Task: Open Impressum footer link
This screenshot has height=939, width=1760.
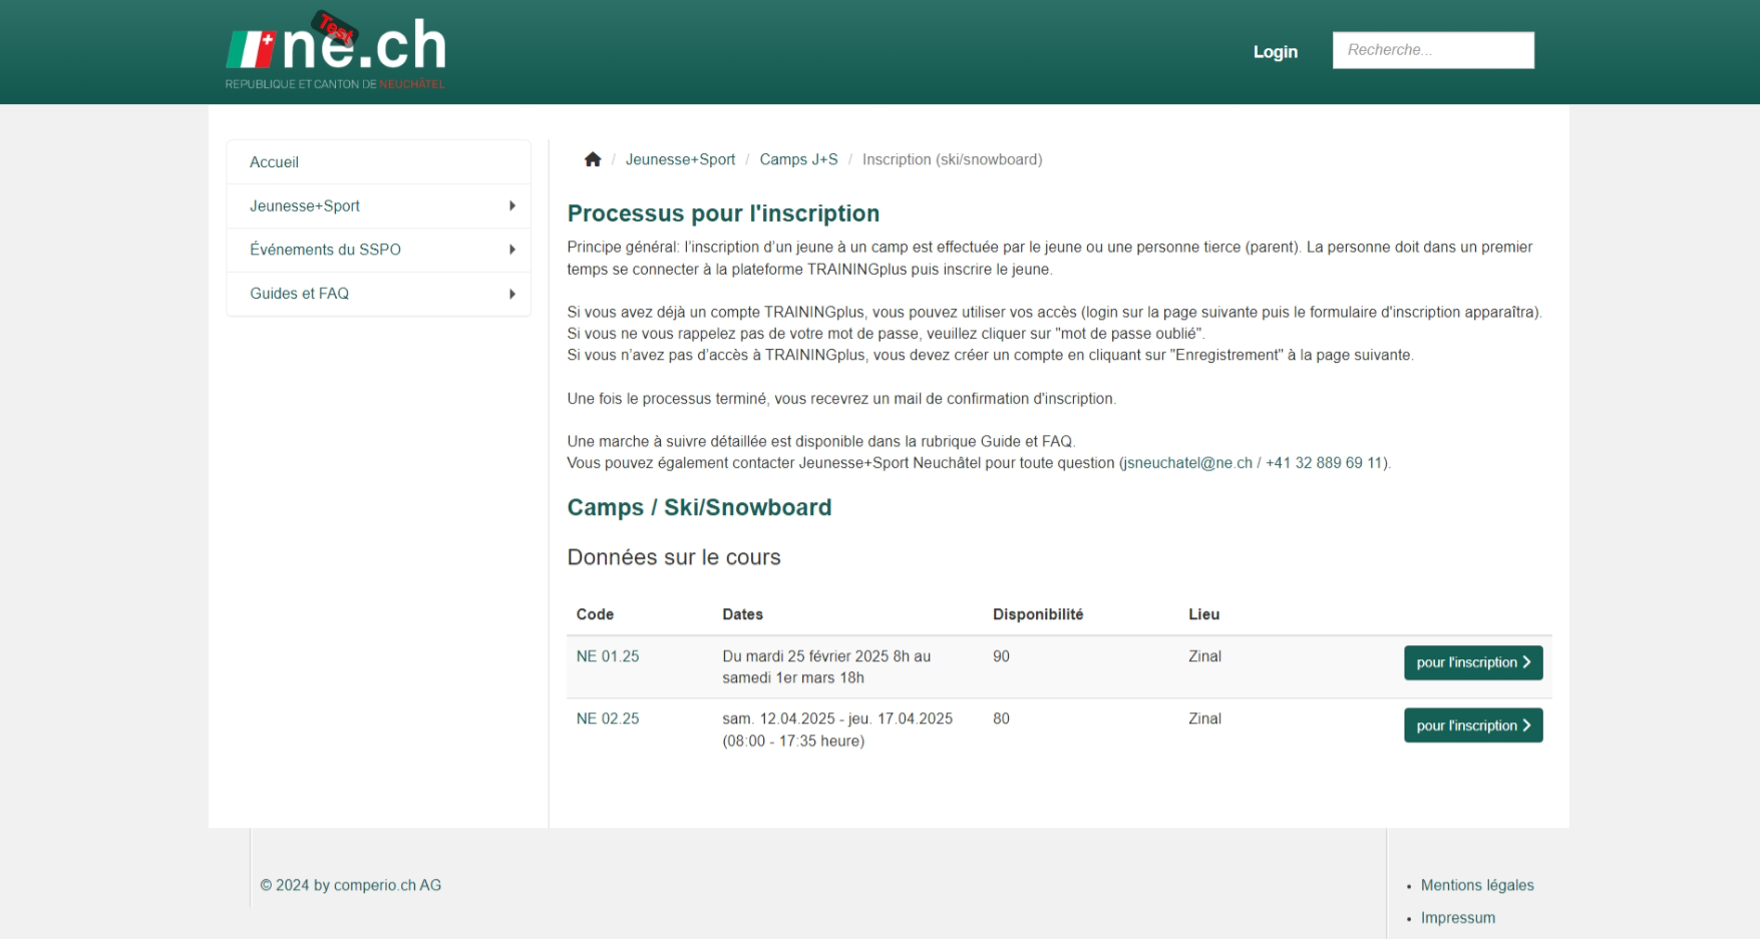Action: 1458,918
